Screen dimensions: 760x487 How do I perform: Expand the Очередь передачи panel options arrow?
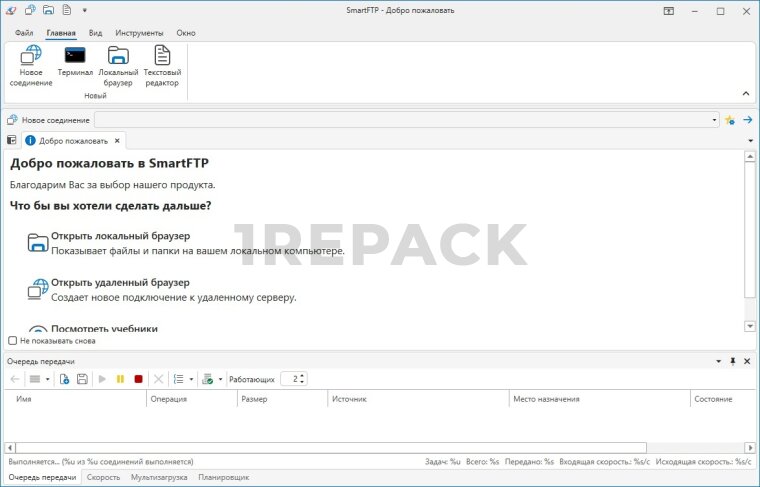click(717, 361)
